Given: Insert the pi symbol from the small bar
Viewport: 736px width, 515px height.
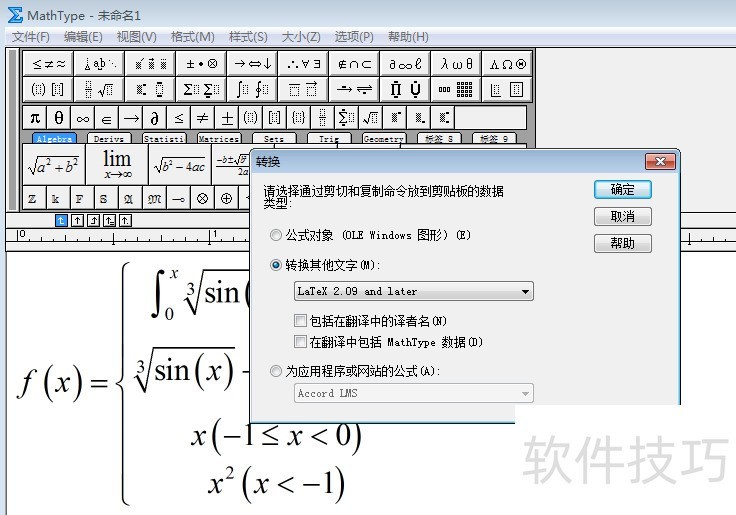Looking at the screenshot, I should coord(35,118).
